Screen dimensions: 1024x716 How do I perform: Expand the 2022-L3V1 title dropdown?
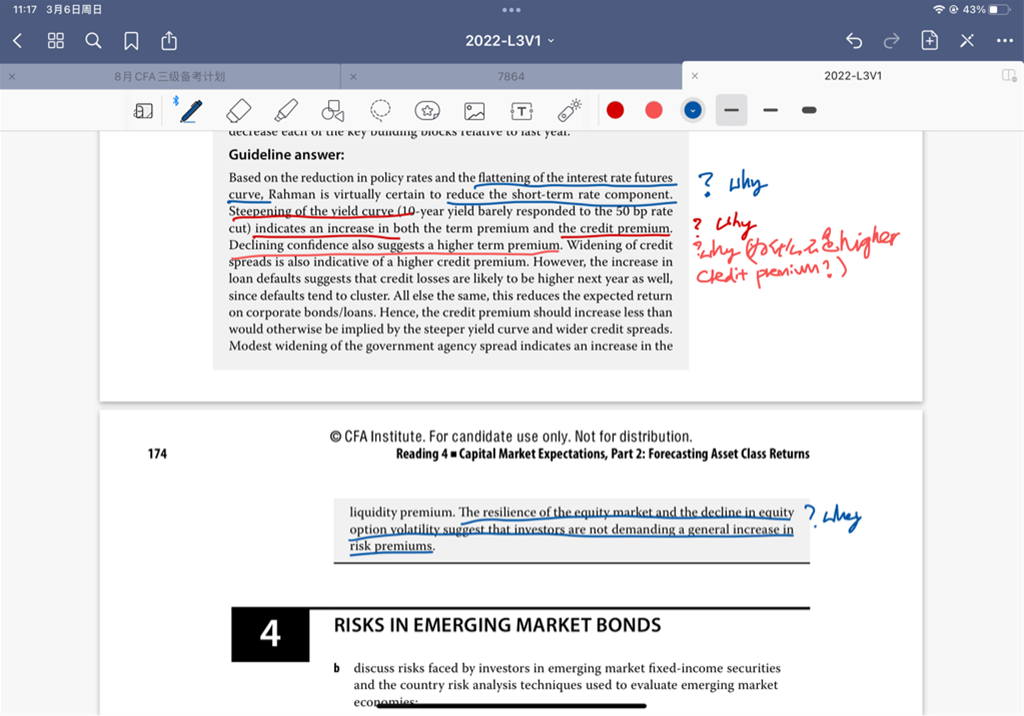510,41
